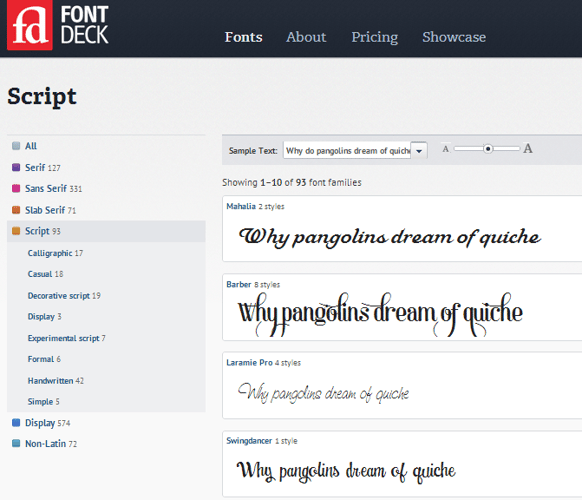Select the Slab Serif 71 category
This screenshot has width=582, height=500.
tap(50, 210)
